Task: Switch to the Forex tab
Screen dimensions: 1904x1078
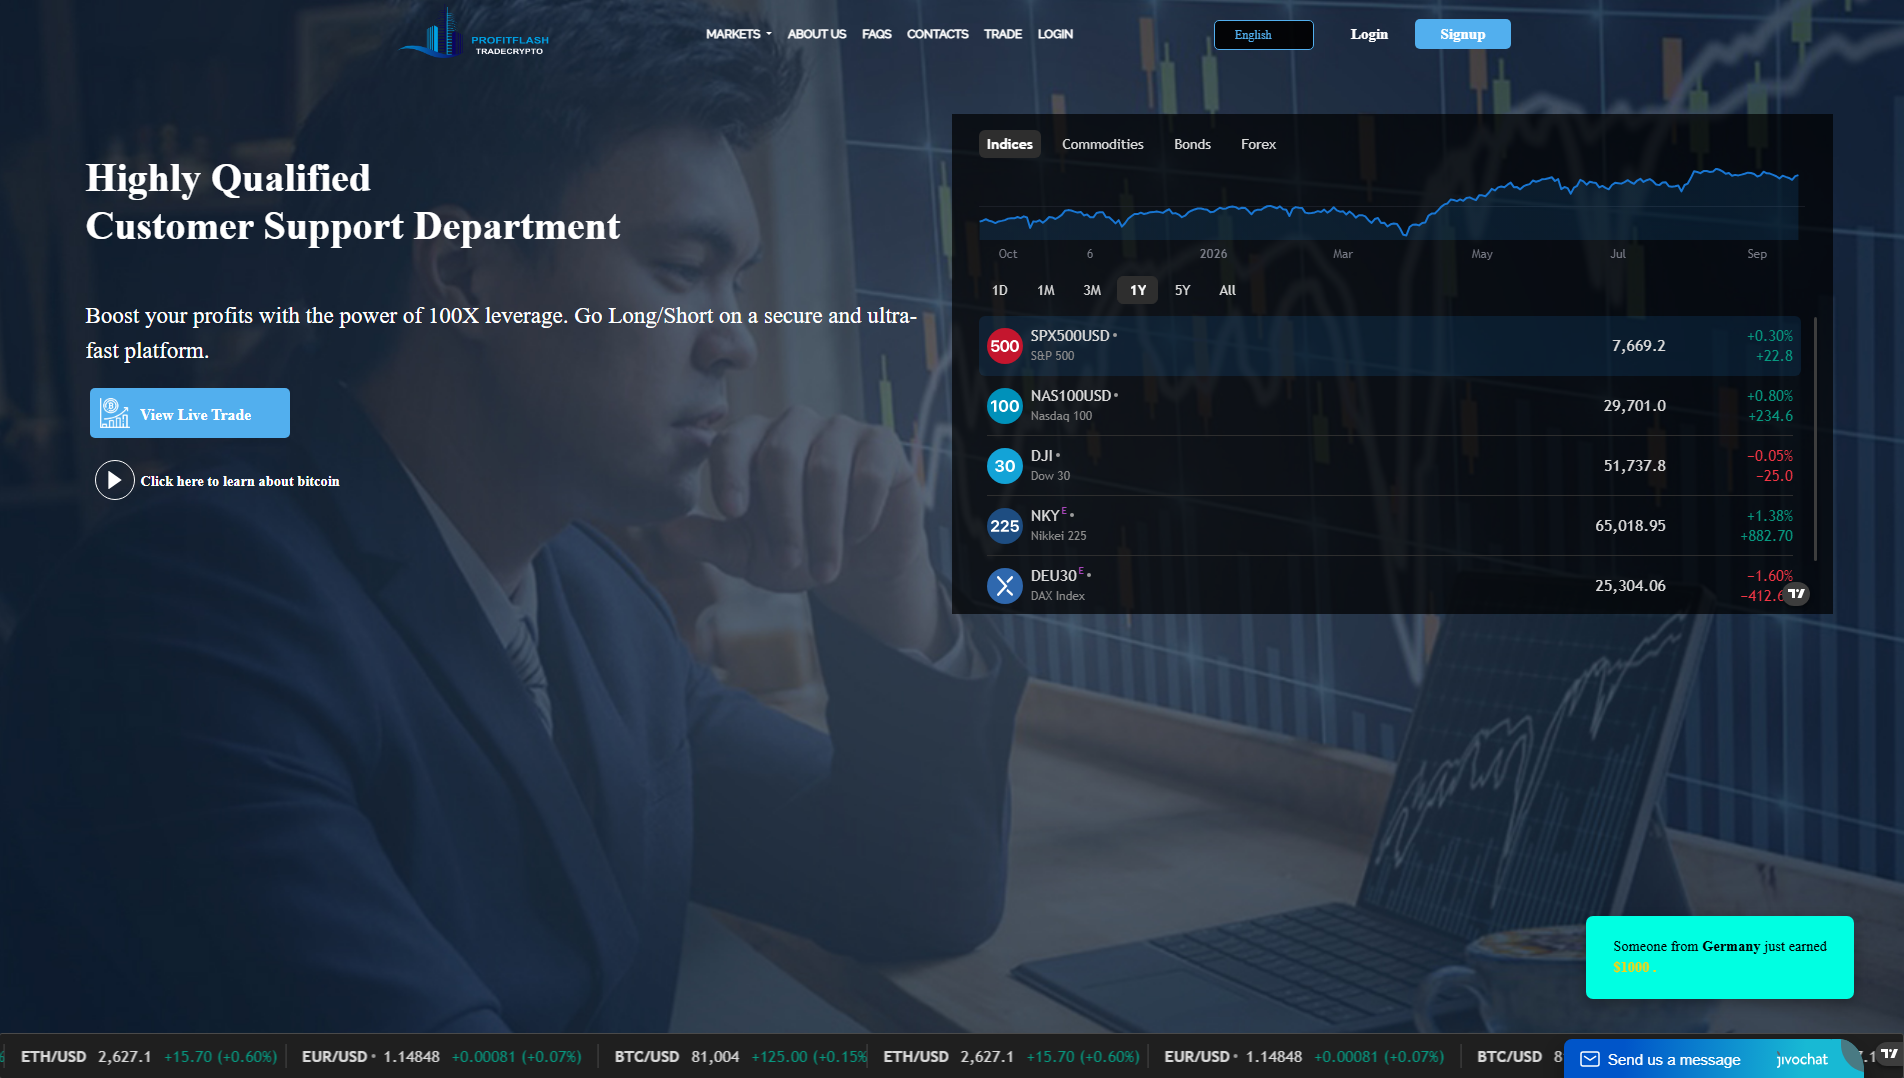Action: (x=1258, y=144)
